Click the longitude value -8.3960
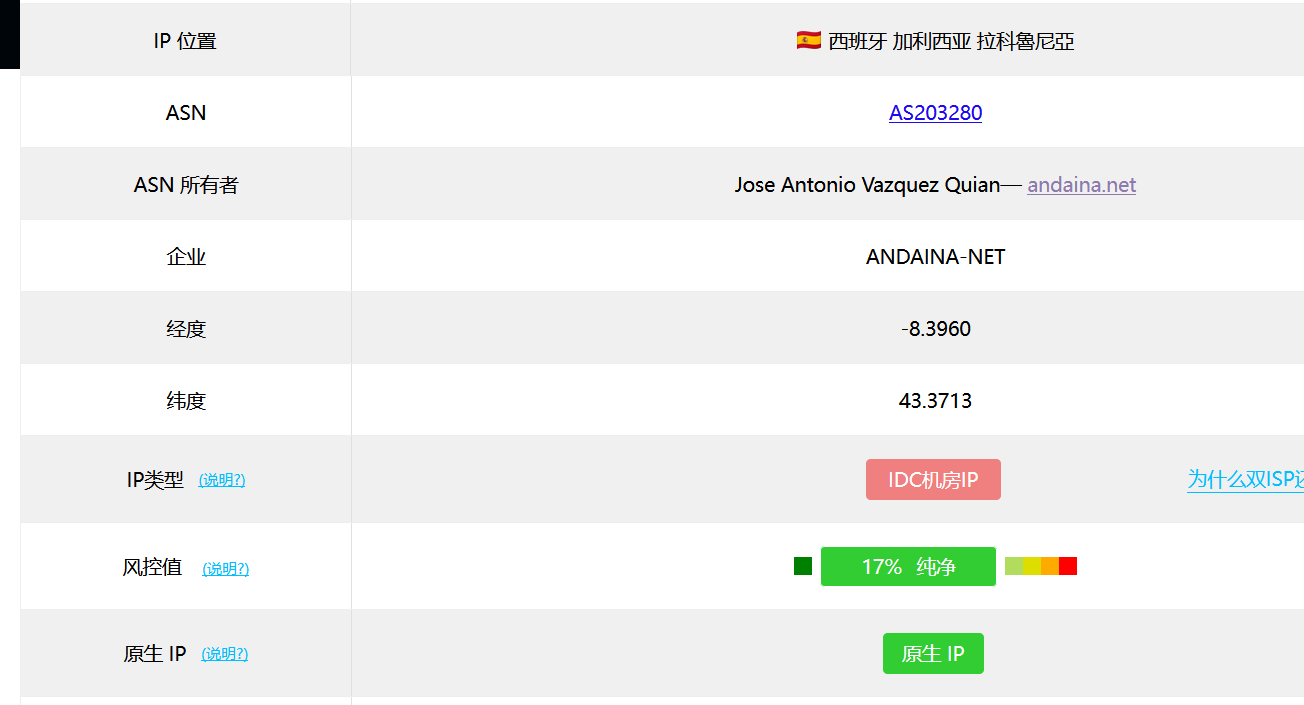 pyautogui.click(x=935, y=329)
